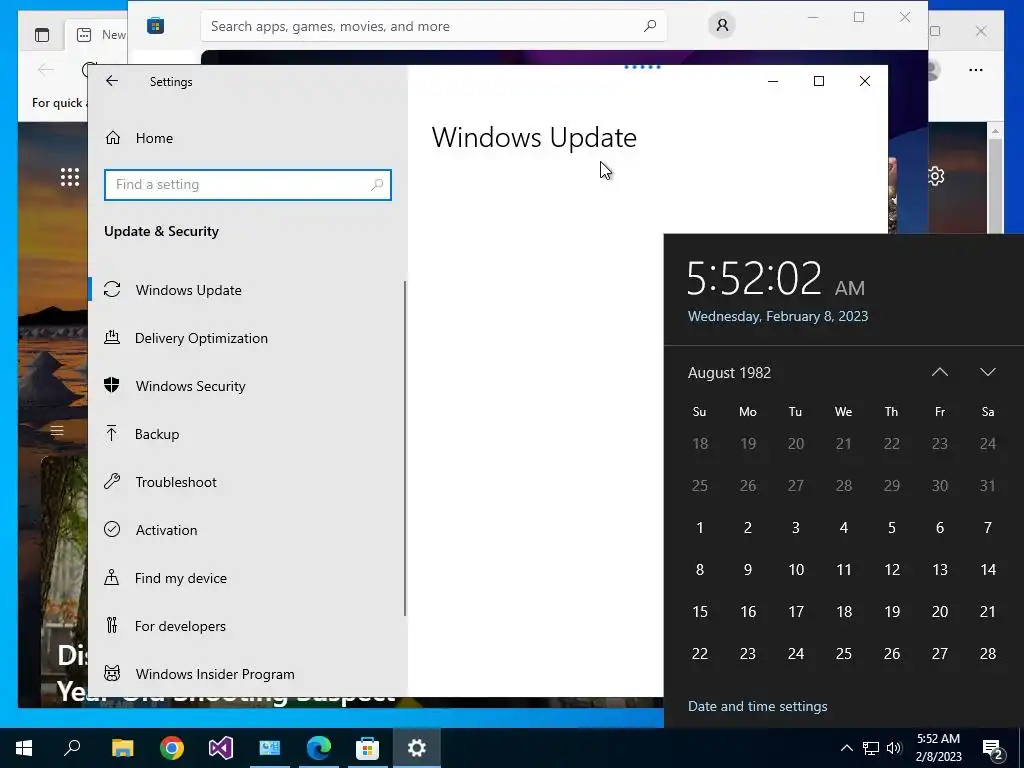Select greyed July 18 in the calendar
Viewport: 1024px width, 768px height.
coord(699,444)
